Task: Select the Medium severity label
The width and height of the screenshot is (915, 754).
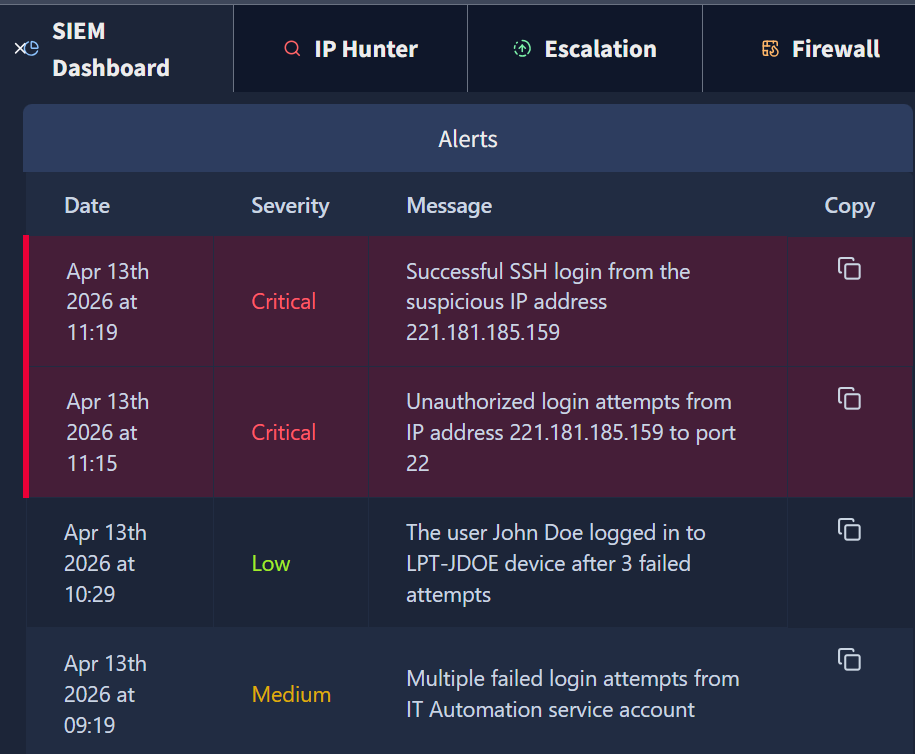Action: [x=291, y=694]
